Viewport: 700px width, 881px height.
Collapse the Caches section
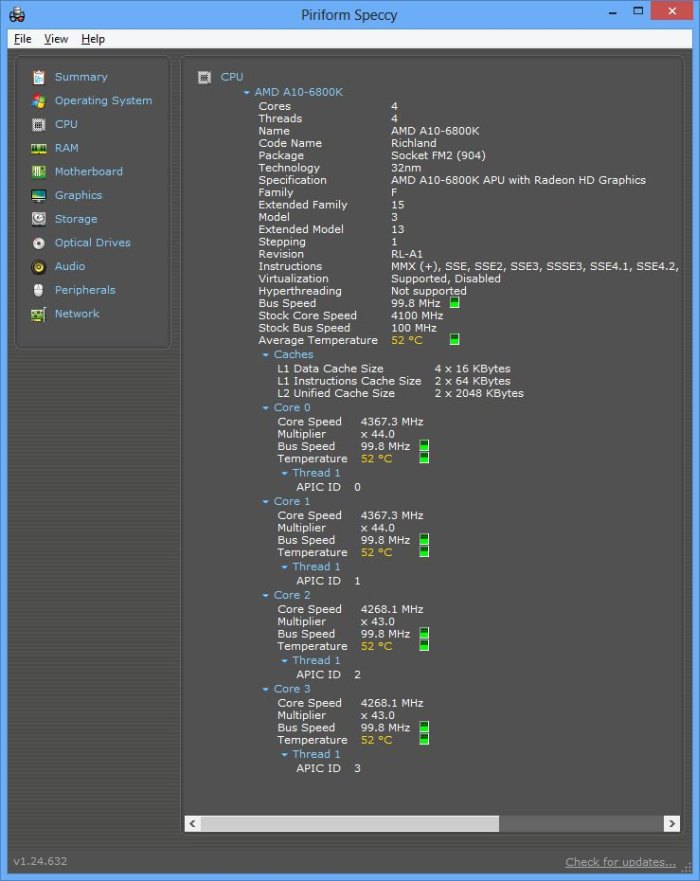coord(265,355)
